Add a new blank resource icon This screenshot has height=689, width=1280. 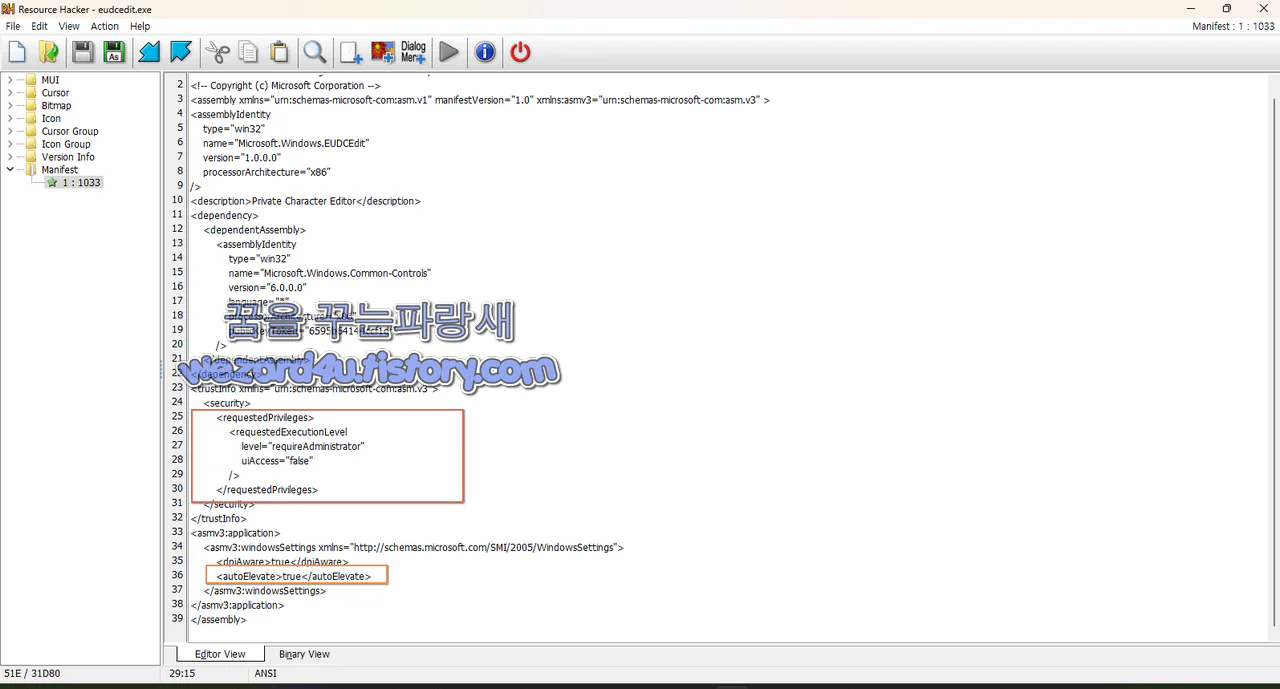coord(351,52)
